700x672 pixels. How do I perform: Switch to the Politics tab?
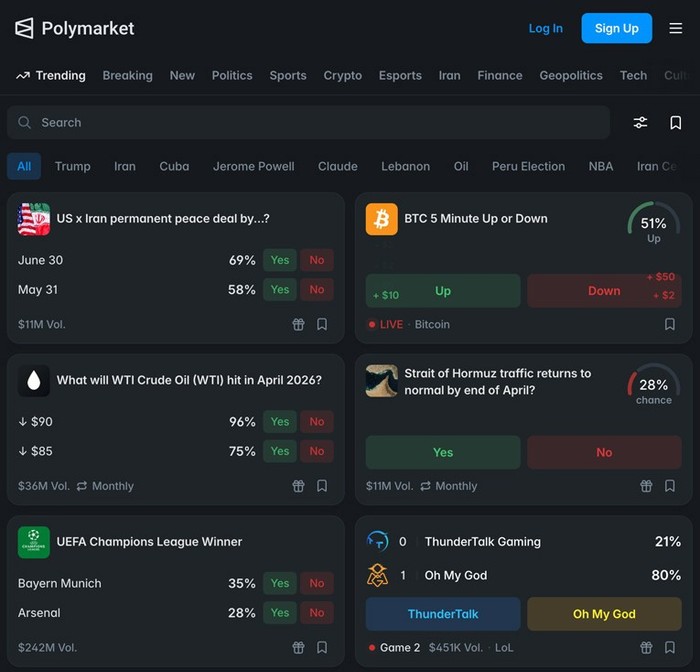pos(232,75)
